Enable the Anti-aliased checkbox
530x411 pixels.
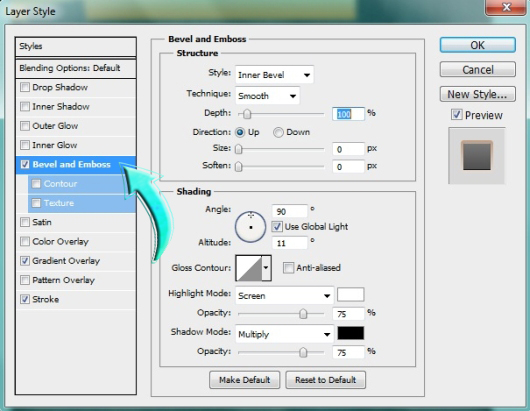(288, 268)
